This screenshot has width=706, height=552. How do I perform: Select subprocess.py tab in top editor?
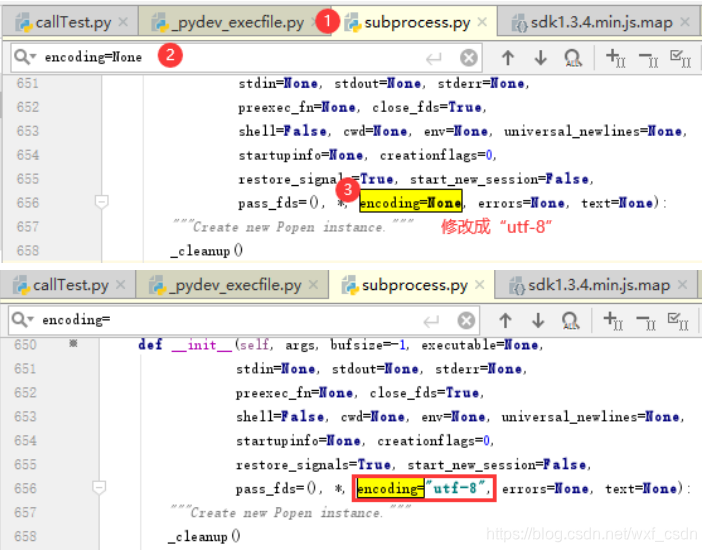416,22
